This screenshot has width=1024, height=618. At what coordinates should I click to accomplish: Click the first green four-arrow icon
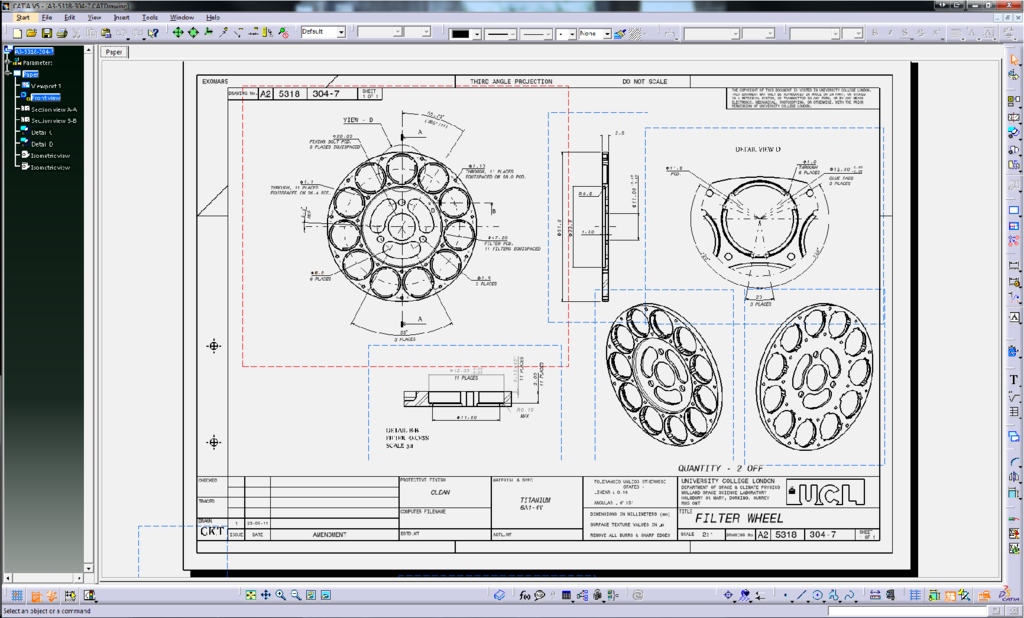coord(178,32)
